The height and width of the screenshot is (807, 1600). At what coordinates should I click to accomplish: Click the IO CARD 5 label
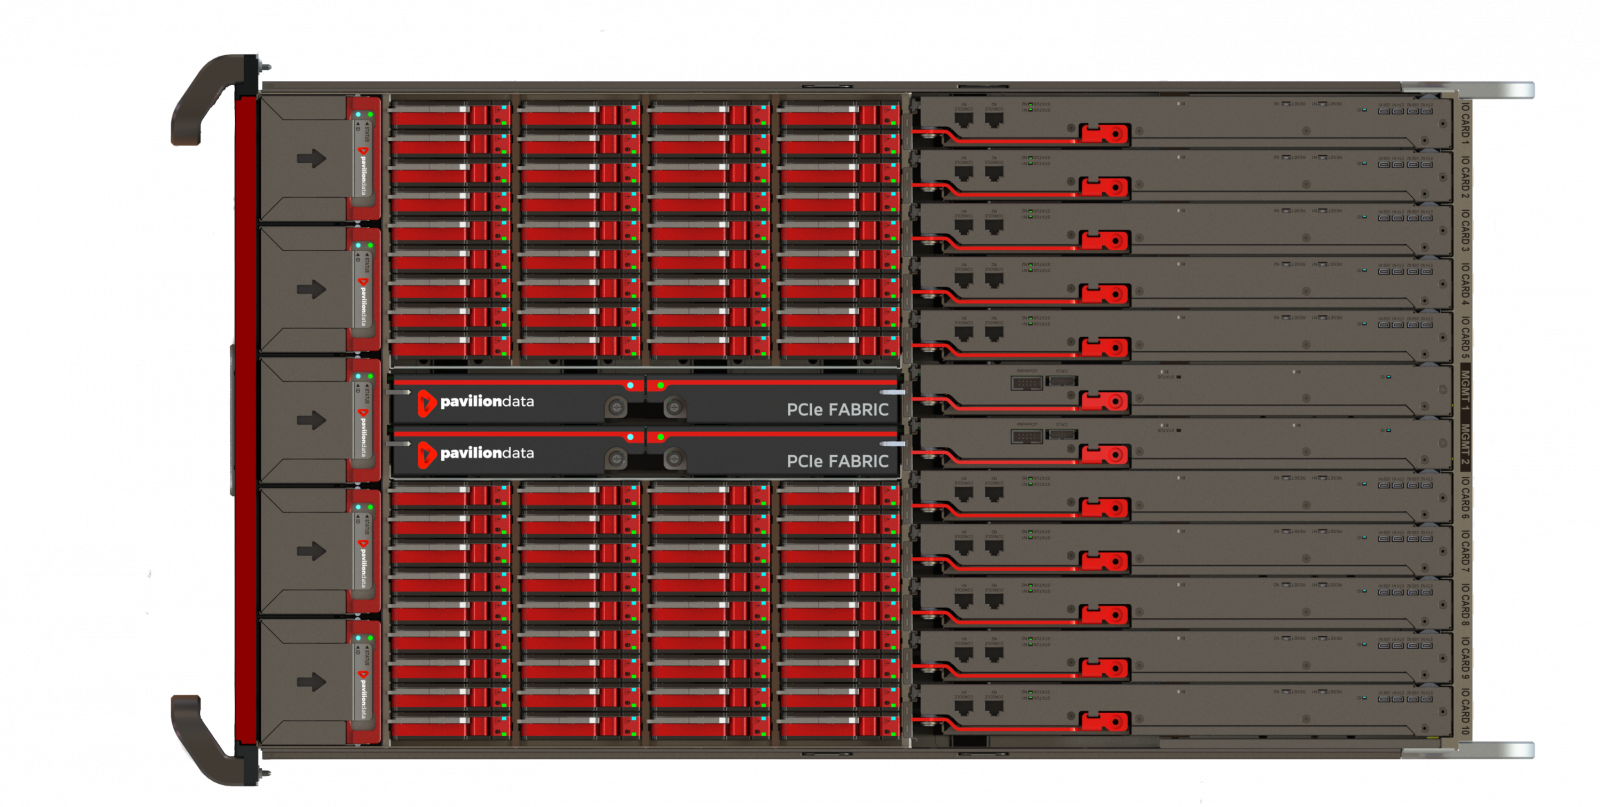coord(1465,337)
